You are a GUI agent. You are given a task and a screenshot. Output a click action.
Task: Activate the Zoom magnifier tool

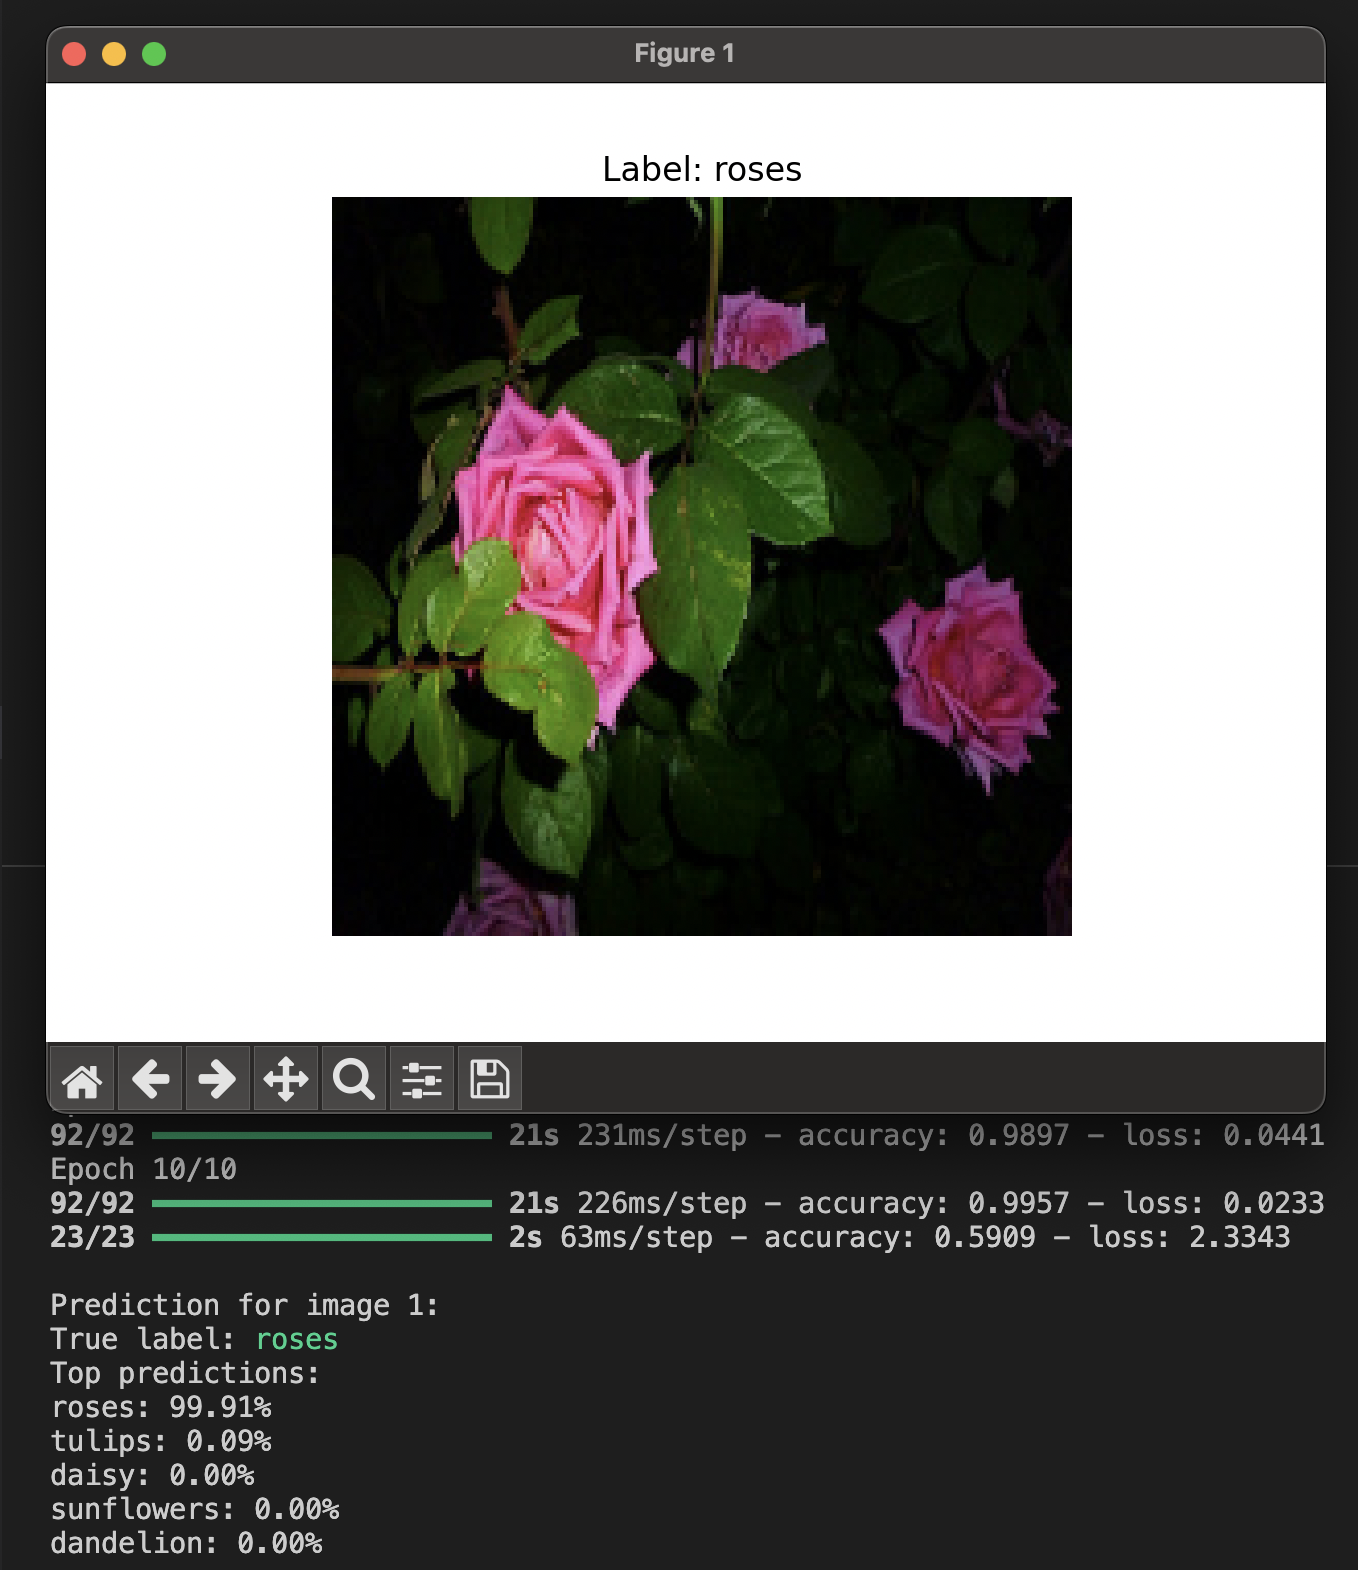(354, 1079)
